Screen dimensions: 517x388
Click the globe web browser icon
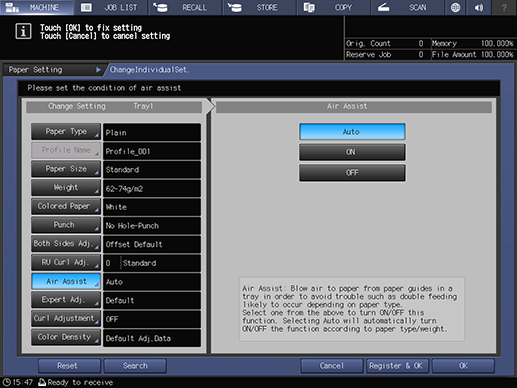(455, 7)
